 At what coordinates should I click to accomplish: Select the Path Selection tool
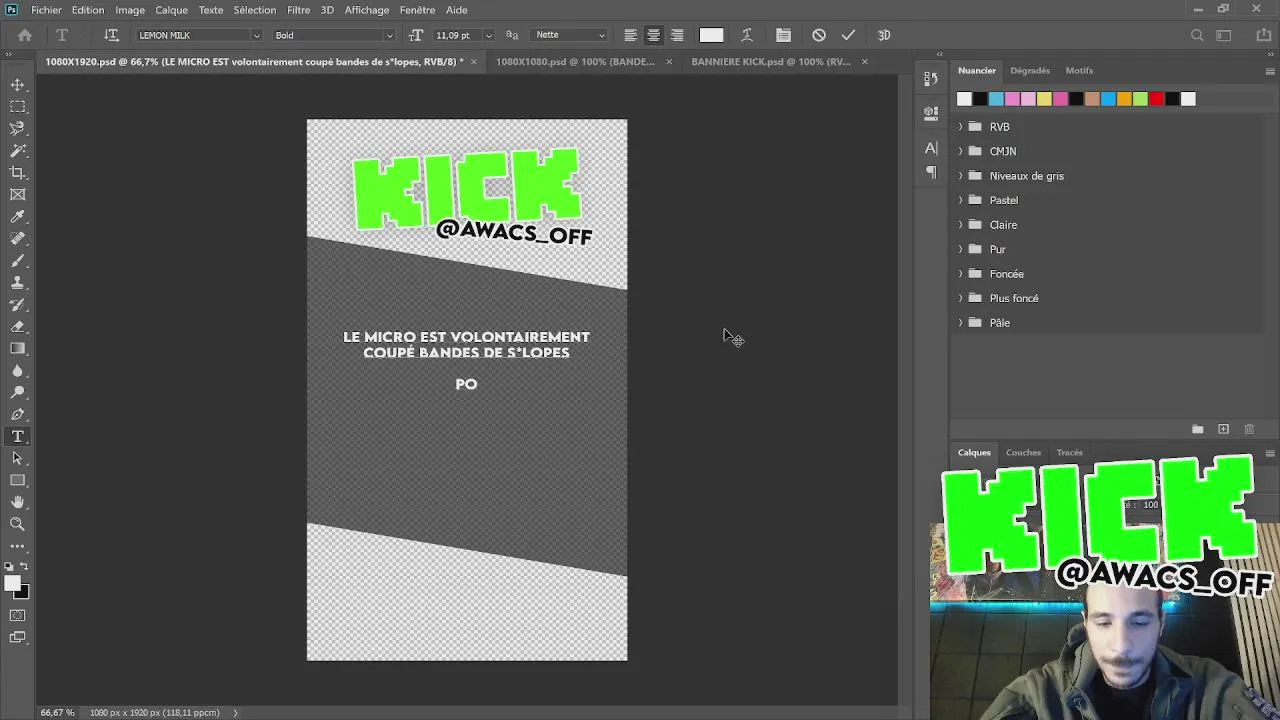17,458
